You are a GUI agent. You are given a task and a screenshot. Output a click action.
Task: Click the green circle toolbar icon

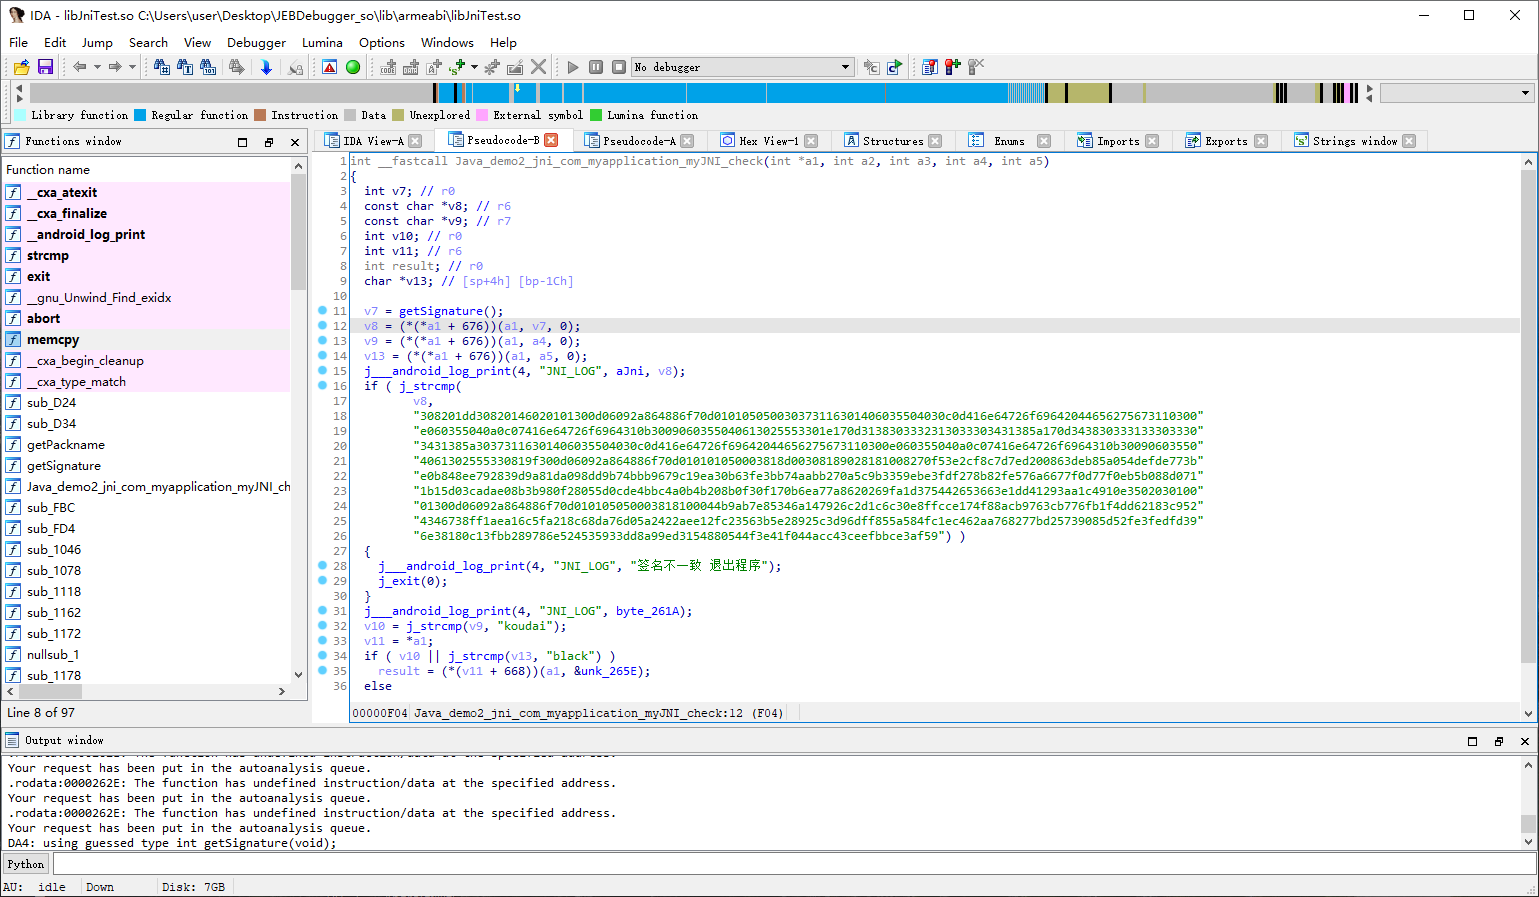[x=353, y=67]
